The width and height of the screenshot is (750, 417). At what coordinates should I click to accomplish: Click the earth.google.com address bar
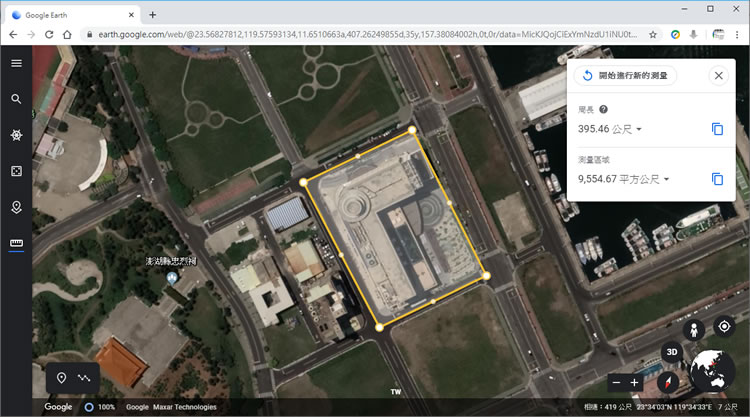tap(367, 34)
